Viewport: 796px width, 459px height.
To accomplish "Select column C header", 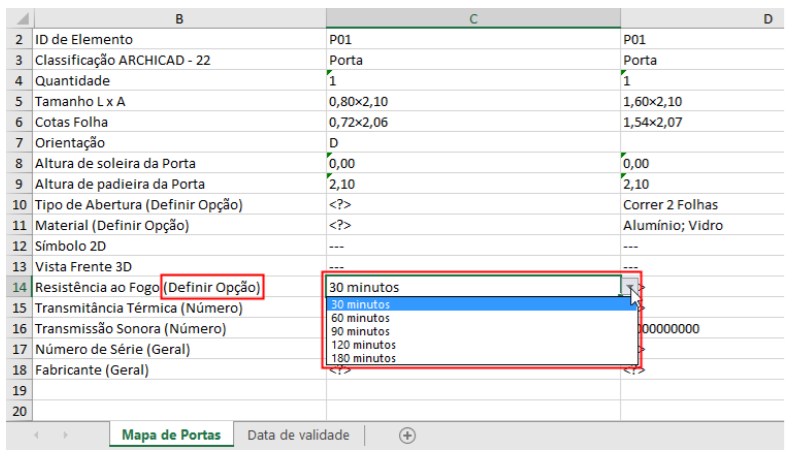I will (x=472, y=19).
